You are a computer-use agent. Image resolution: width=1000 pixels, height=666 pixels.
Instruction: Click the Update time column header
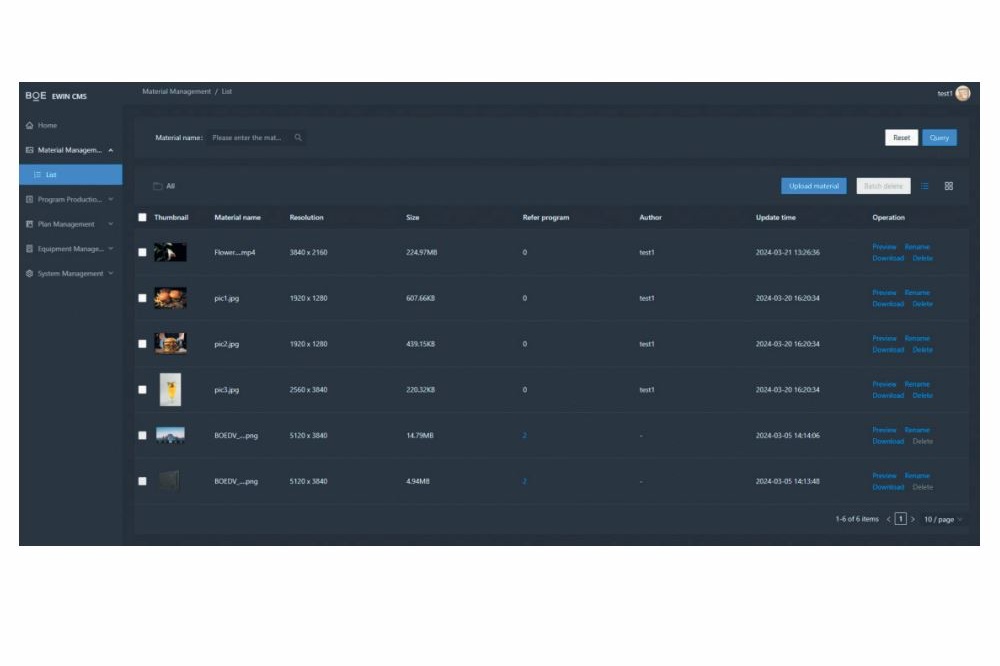click(776, 218)
